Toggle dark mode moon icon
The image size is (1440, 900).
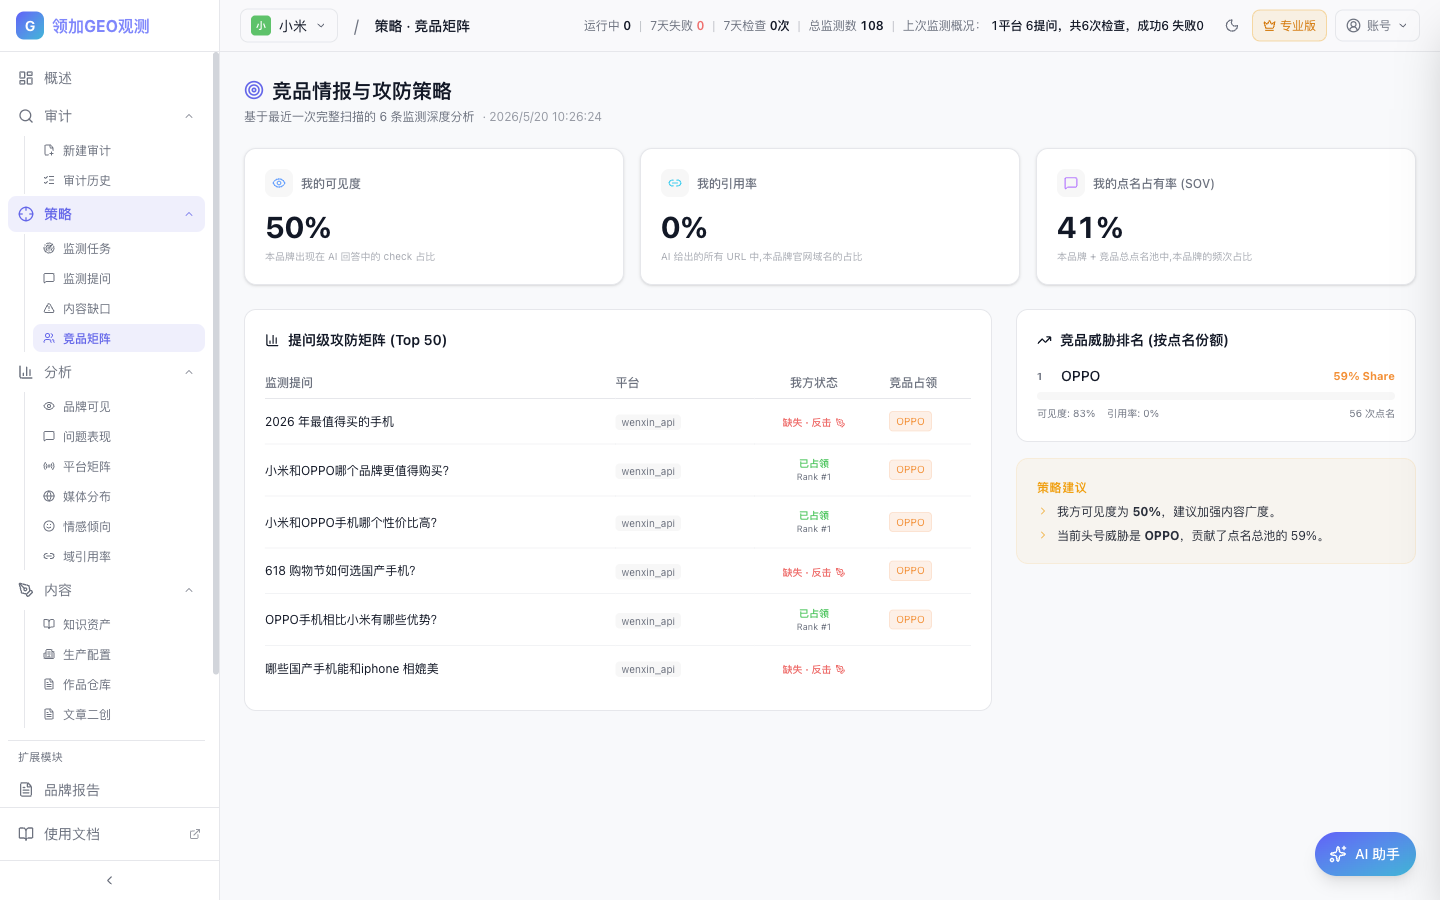click(1232, 26)
